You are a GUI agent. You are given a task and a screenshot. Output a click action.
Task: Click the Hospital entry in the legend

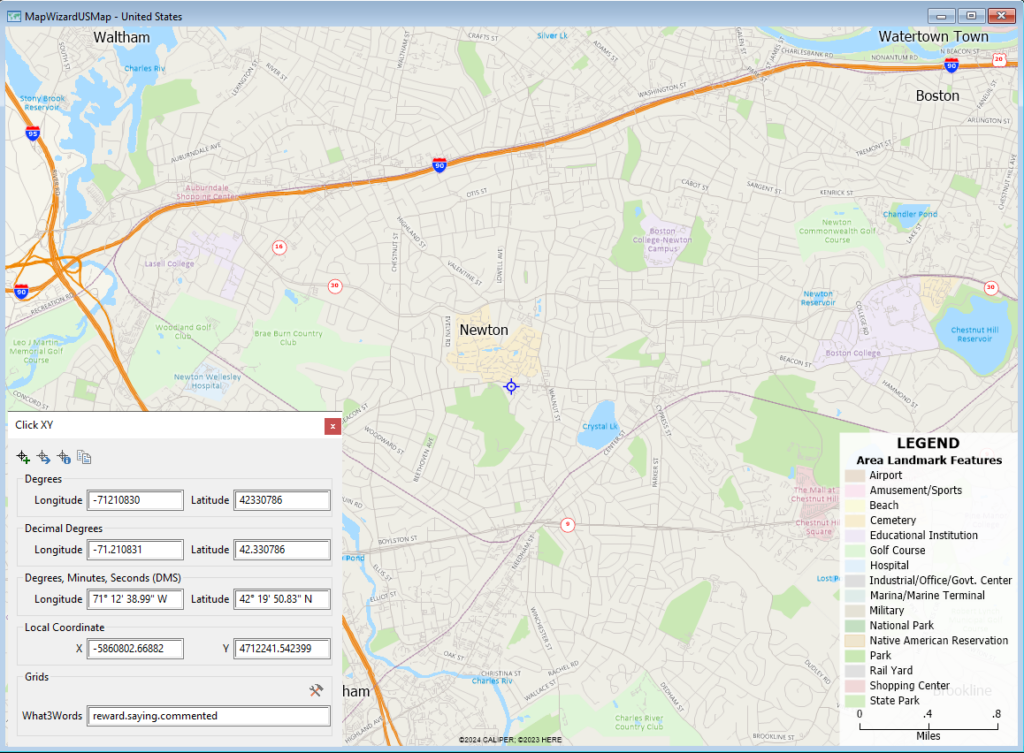coord(897,565)
